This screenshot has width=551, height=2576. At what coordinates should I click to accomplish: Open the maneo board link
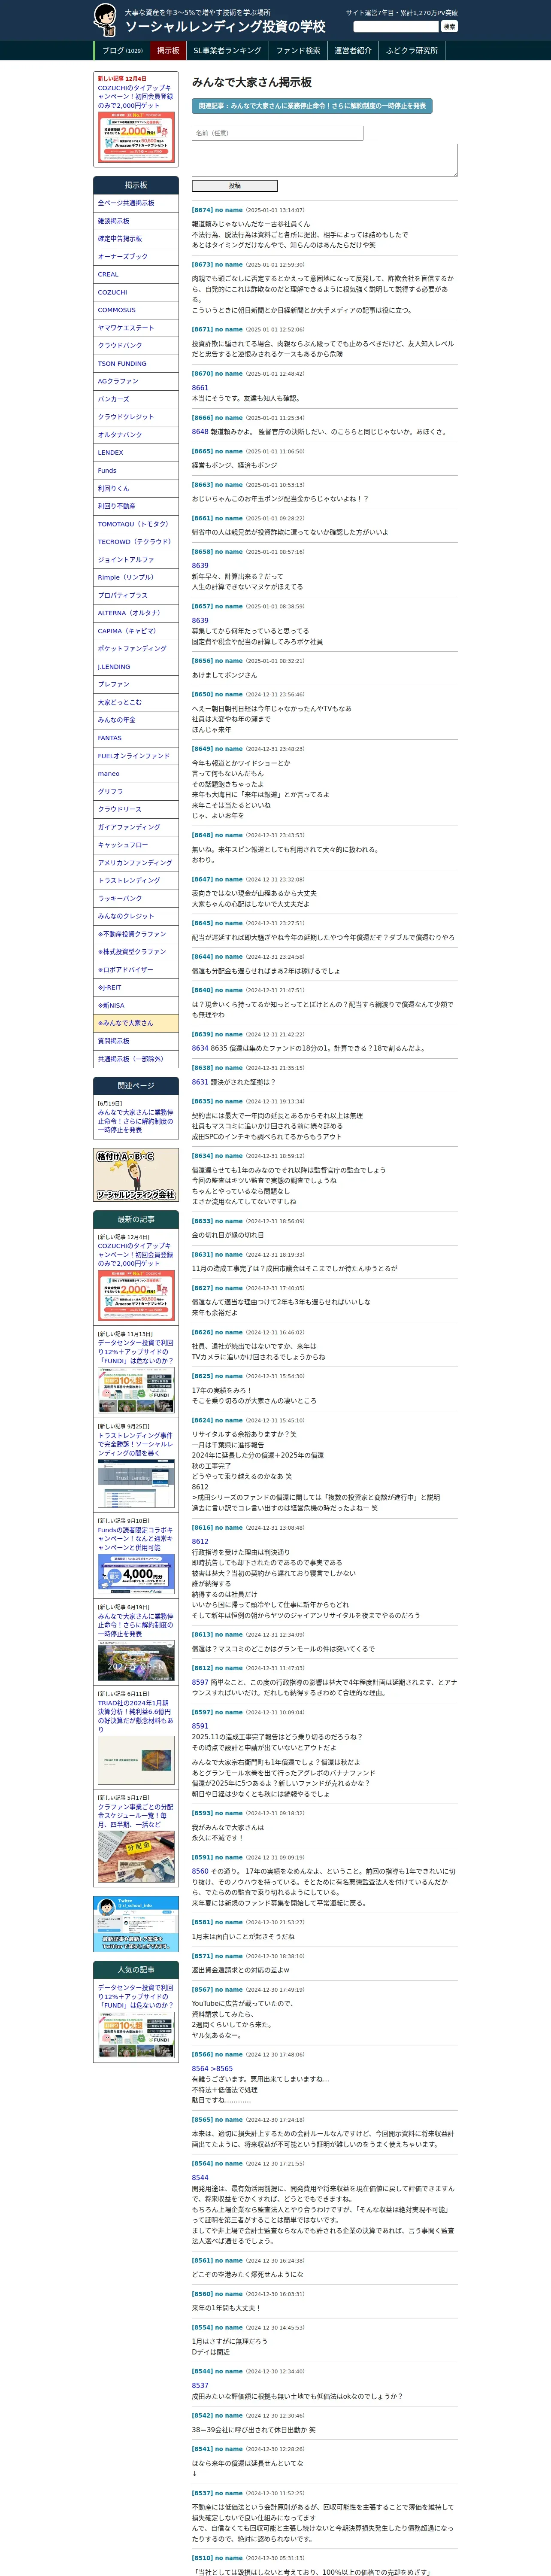(136, 774)
